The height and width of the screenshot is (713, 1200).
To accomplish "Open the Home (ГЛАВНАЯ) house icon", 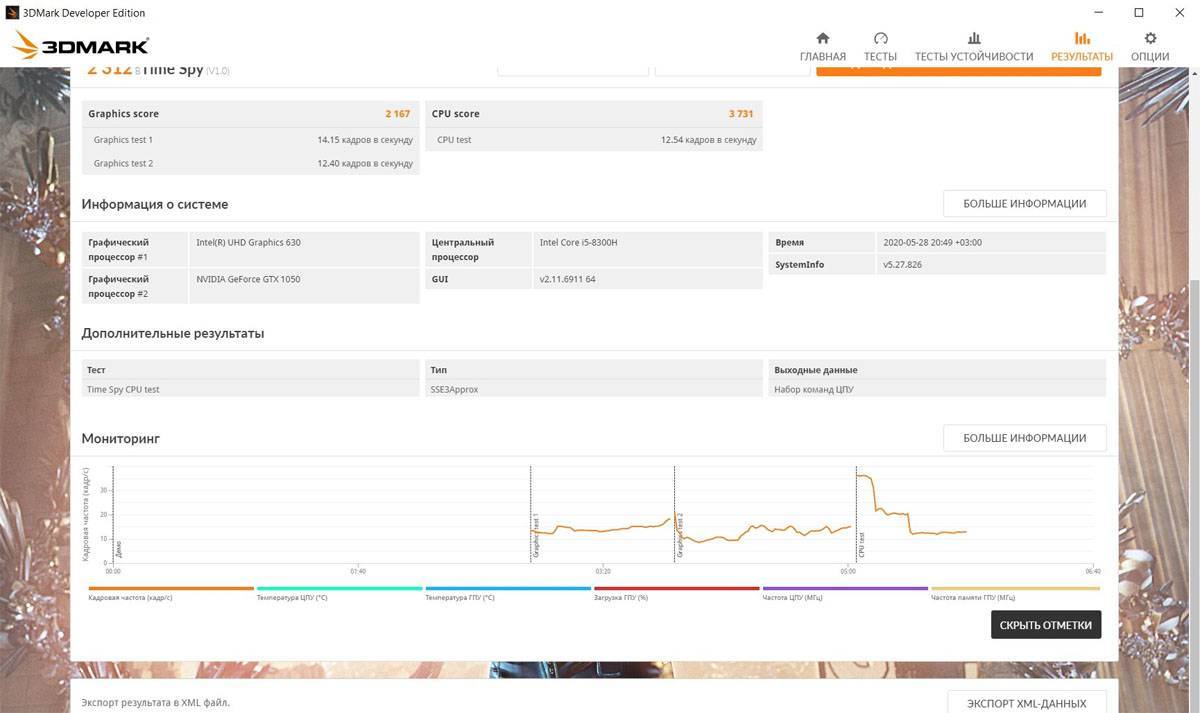I will pos(822,39).
